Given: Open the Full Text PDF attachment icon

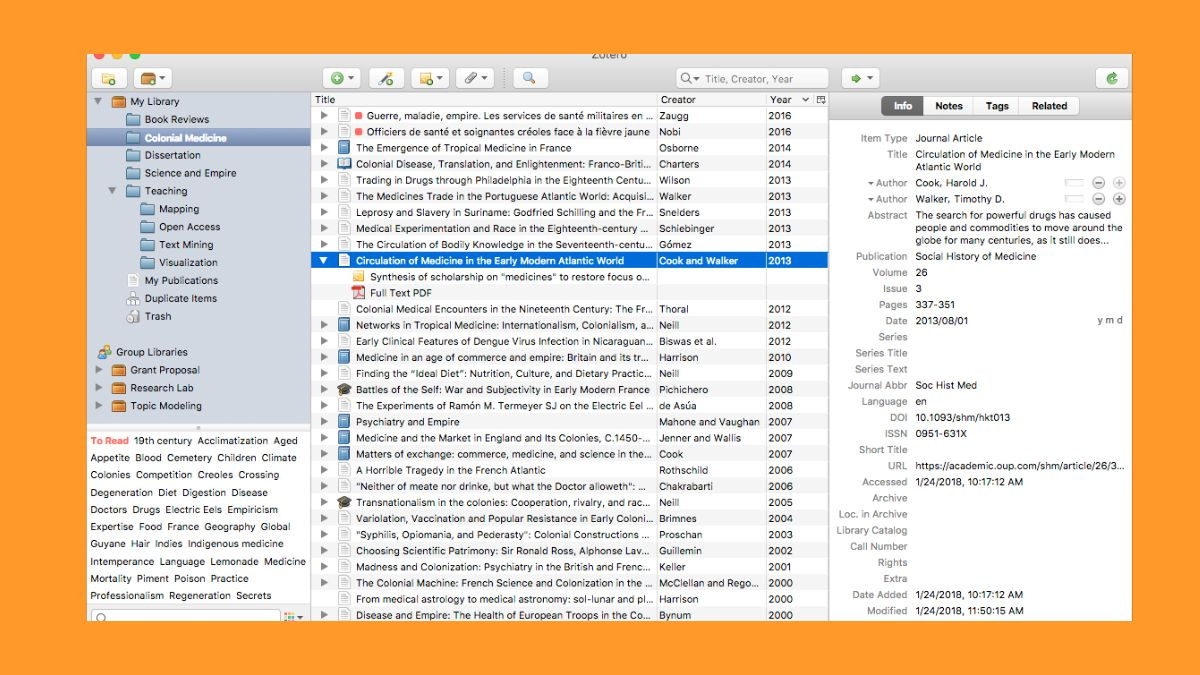Looking at the screenshot, I should point(358,293).
